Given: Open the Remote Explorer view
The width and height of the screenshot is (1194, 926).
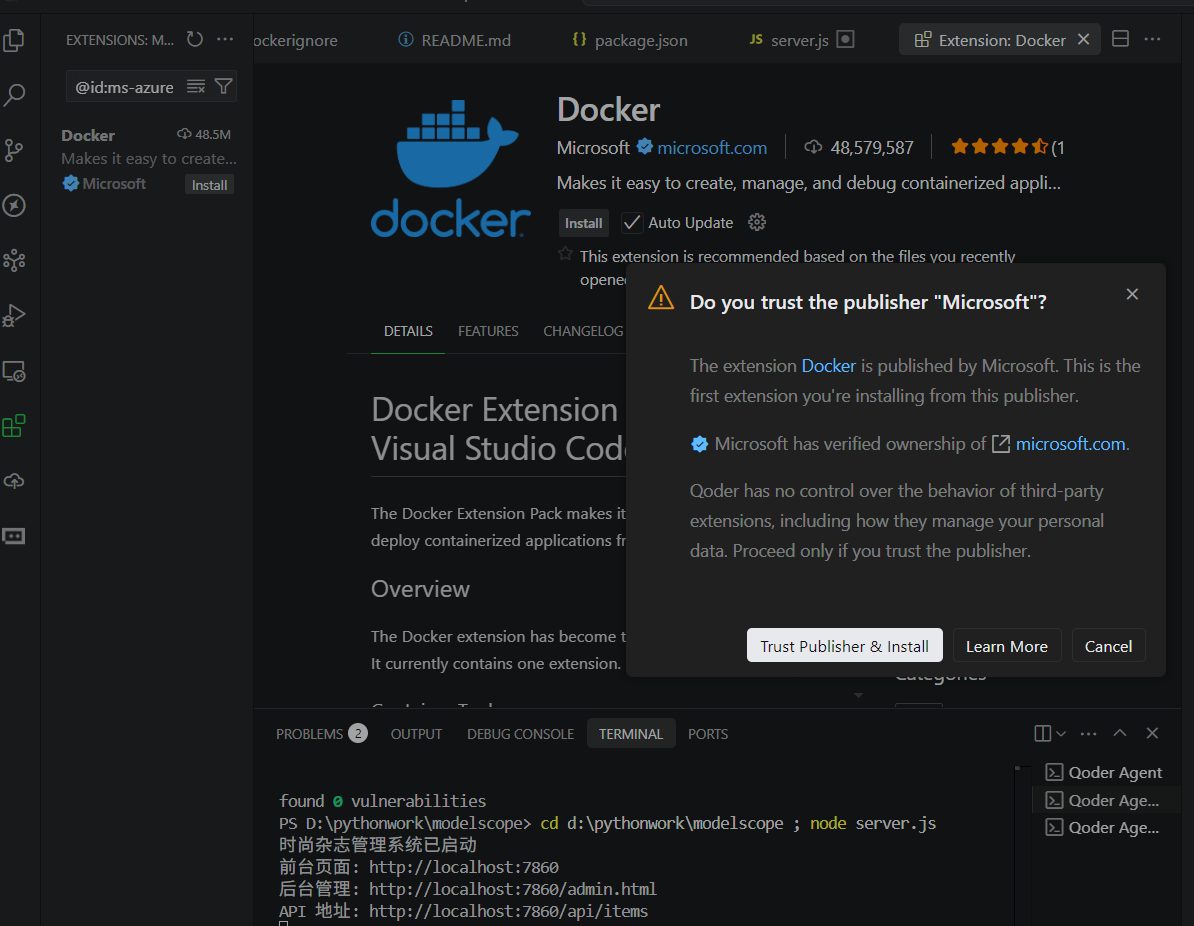Looking at the screenshot, I should (x=14, y=372).
